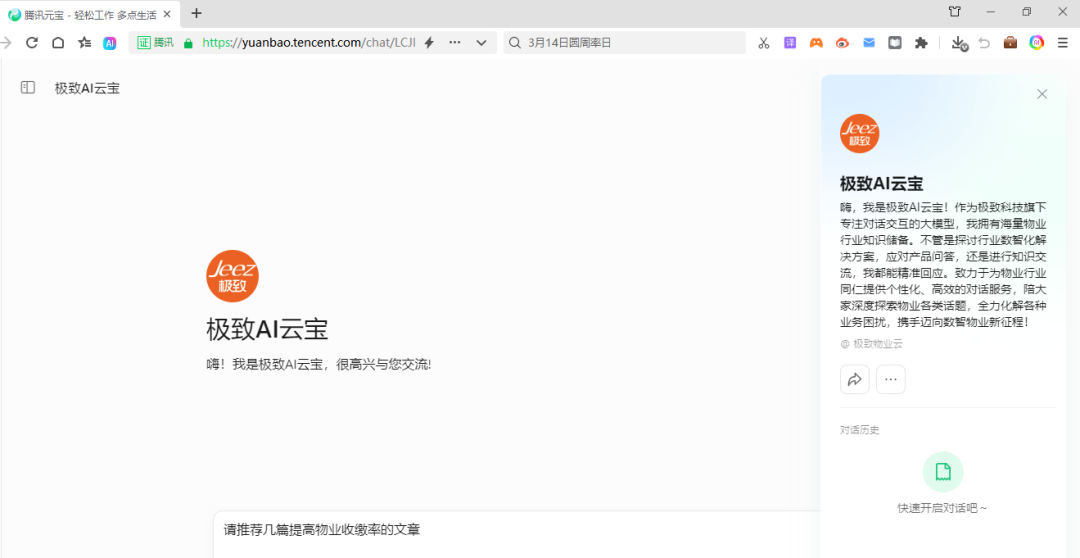Click the lightning speed mode icon
The width and height of the screenshot is (1080, 558).
(x=429, y=43)
